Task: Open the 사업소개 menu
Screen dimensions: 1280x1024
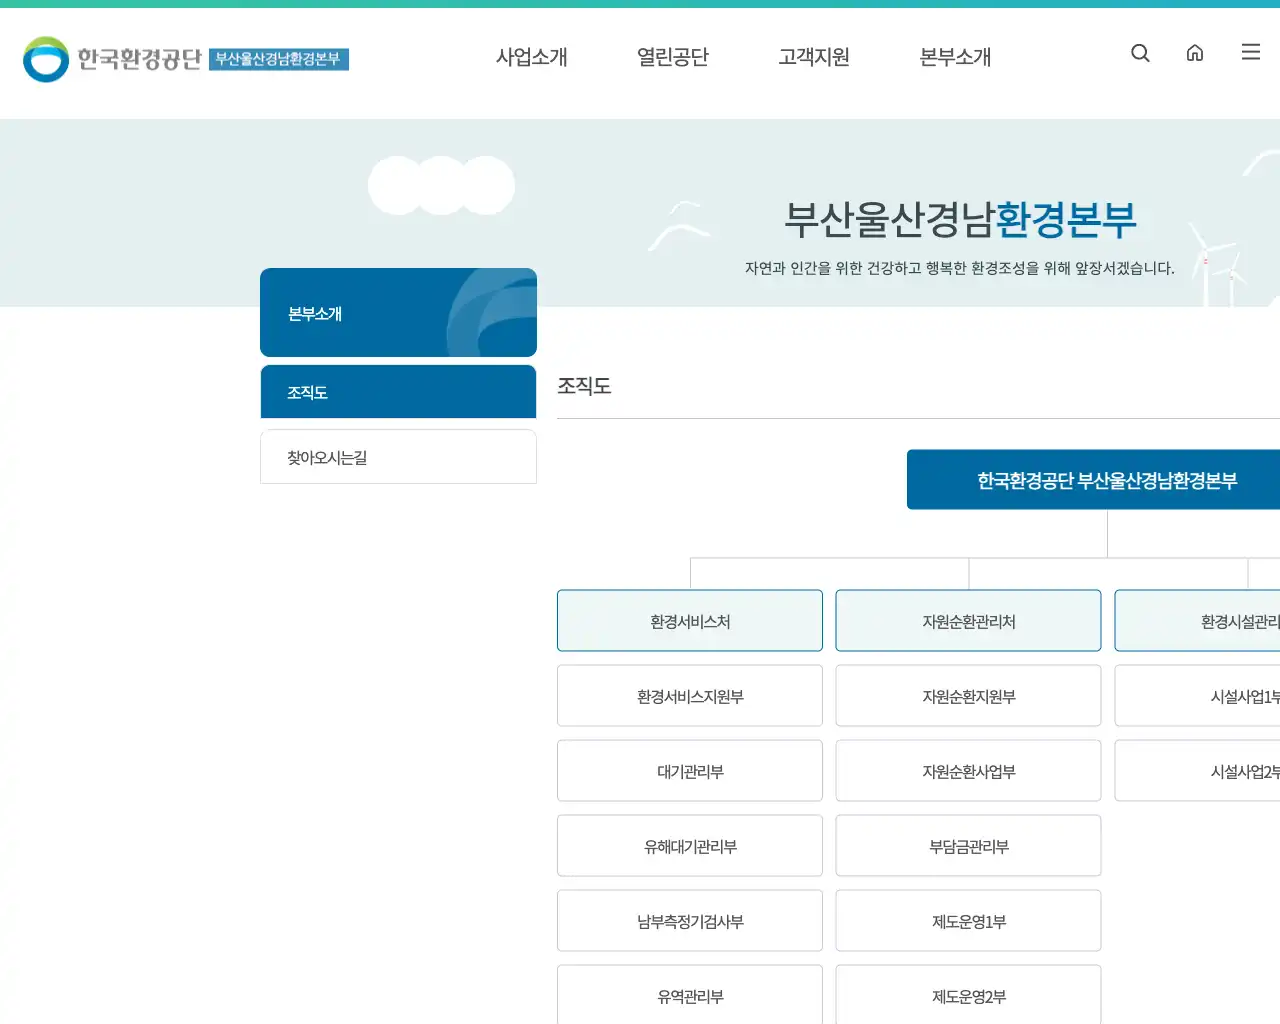Action: pyautogui.click(x=532, y=57)
